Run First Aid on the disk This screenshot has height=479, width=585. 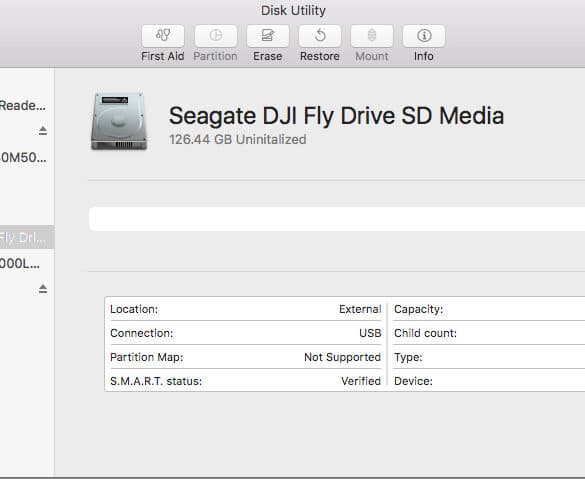tap(163, 36)
